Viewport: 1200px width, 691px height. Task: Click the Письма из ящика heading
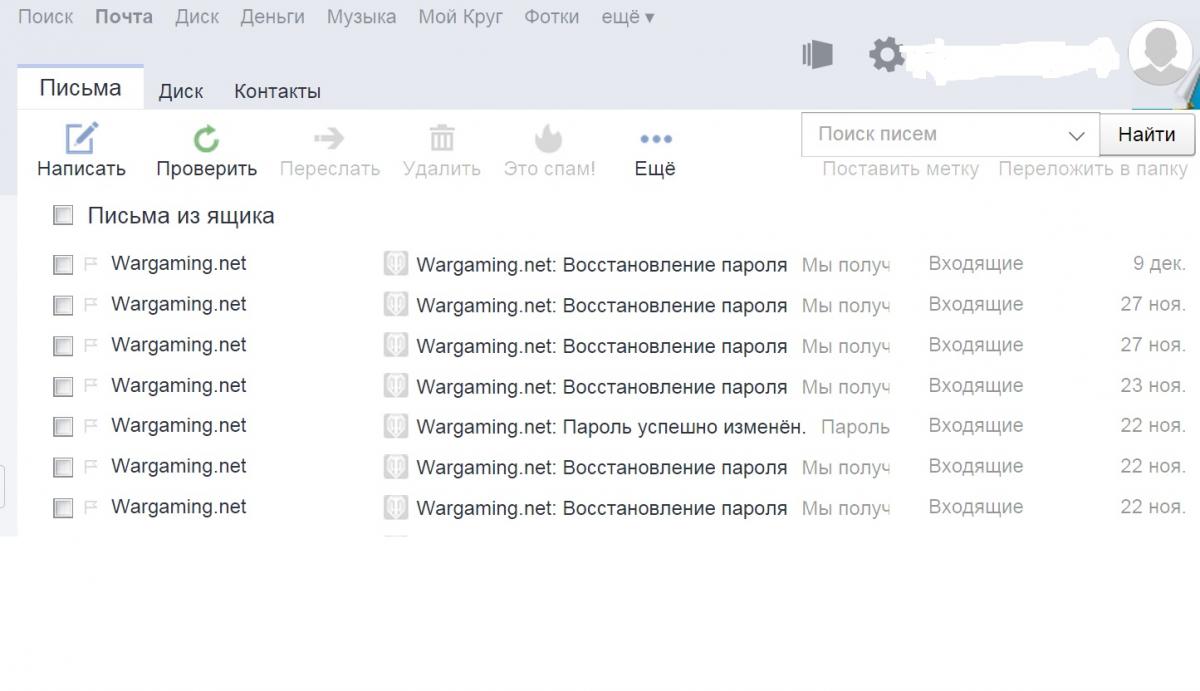pos(181,216)
